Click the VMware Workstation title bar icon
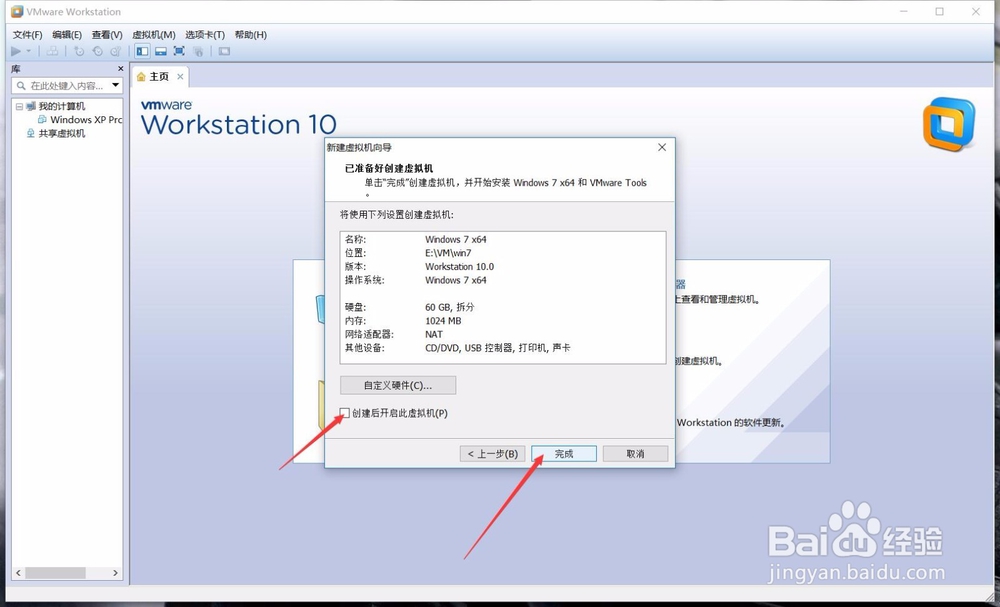Viewport: 1000px width, 607px height. tap(17, 11)
